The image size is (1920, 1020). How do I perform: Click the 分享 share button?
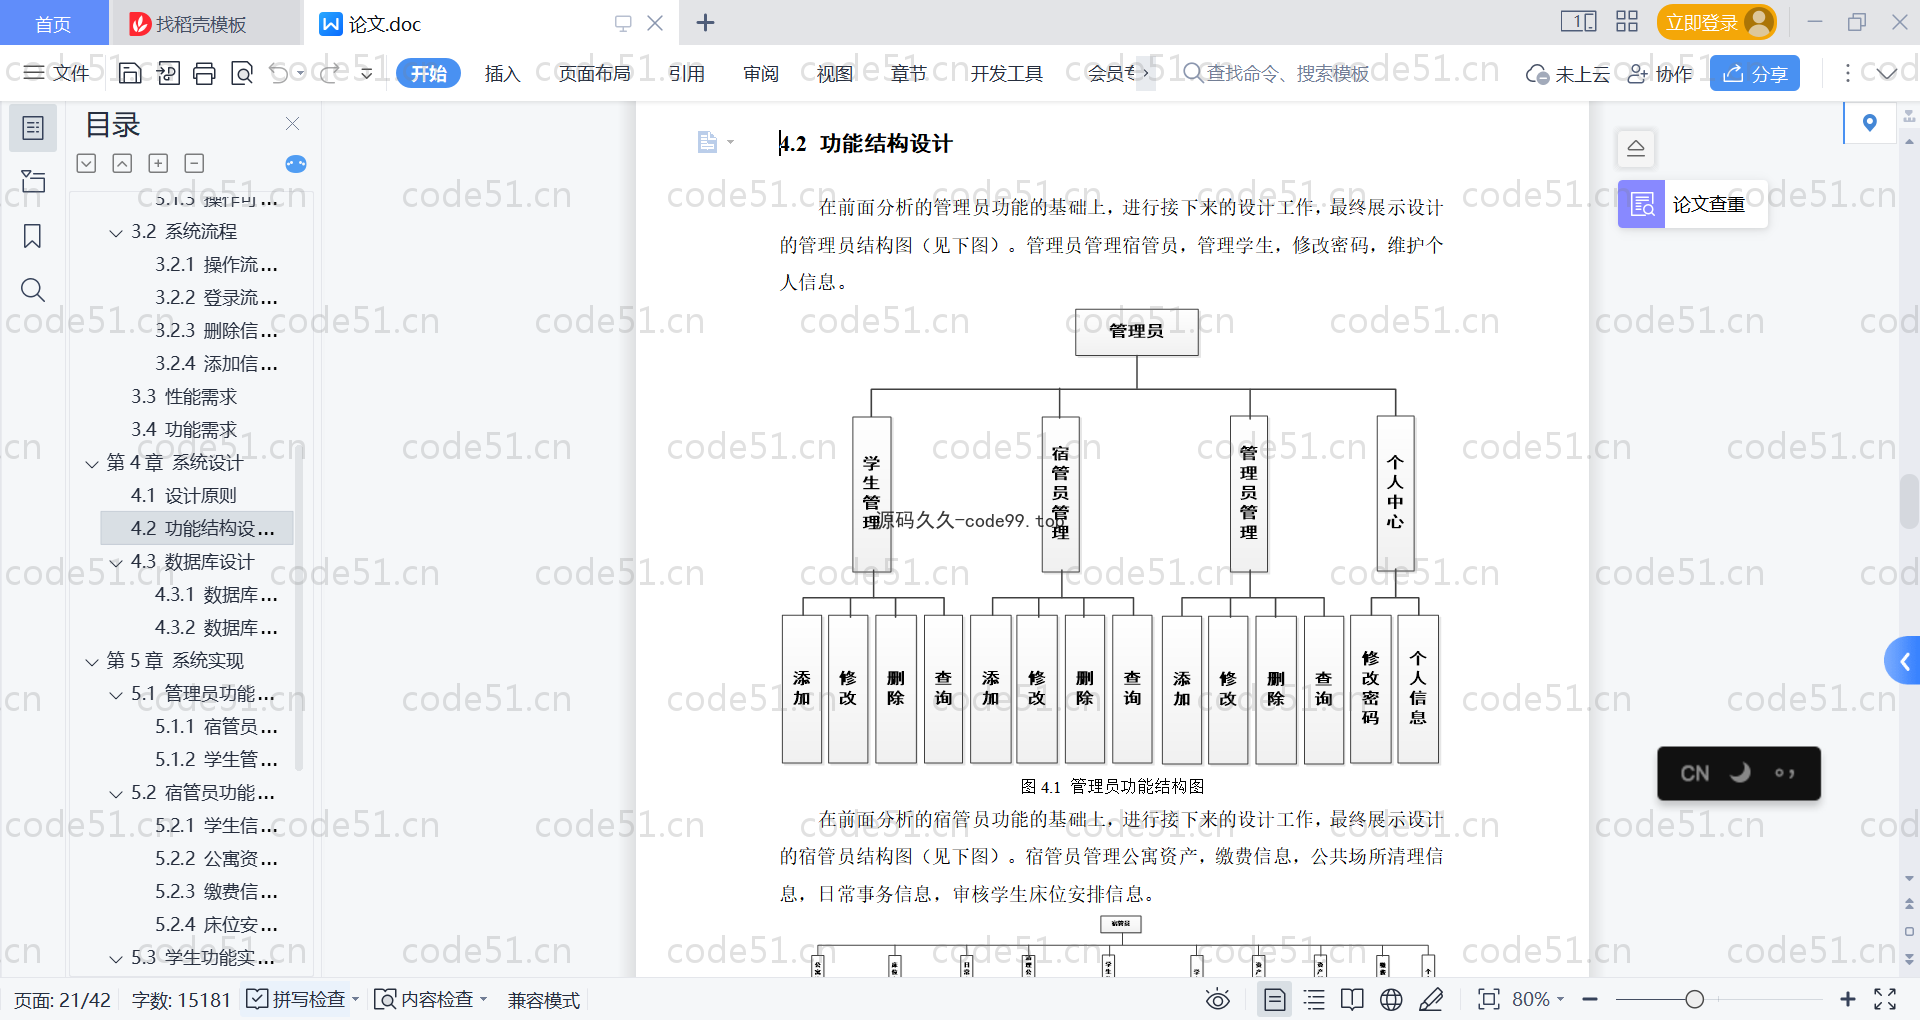click(1755, 73)
